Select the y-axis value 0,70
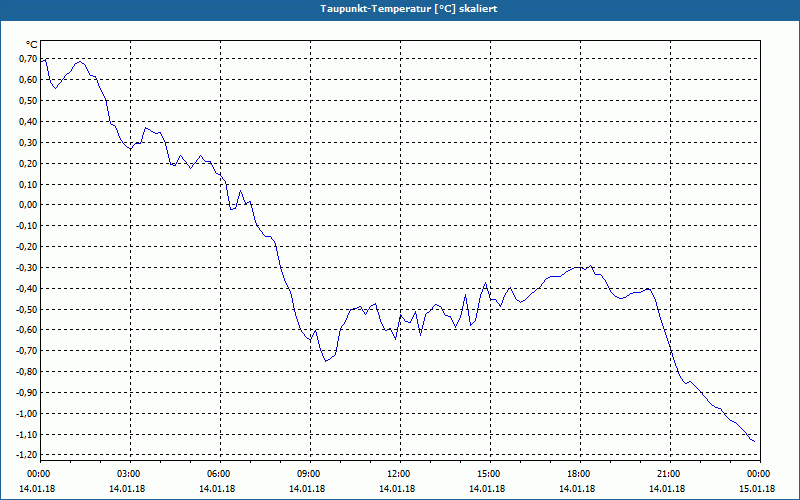Viewport: 800px width, 500px height. (29, 59)
